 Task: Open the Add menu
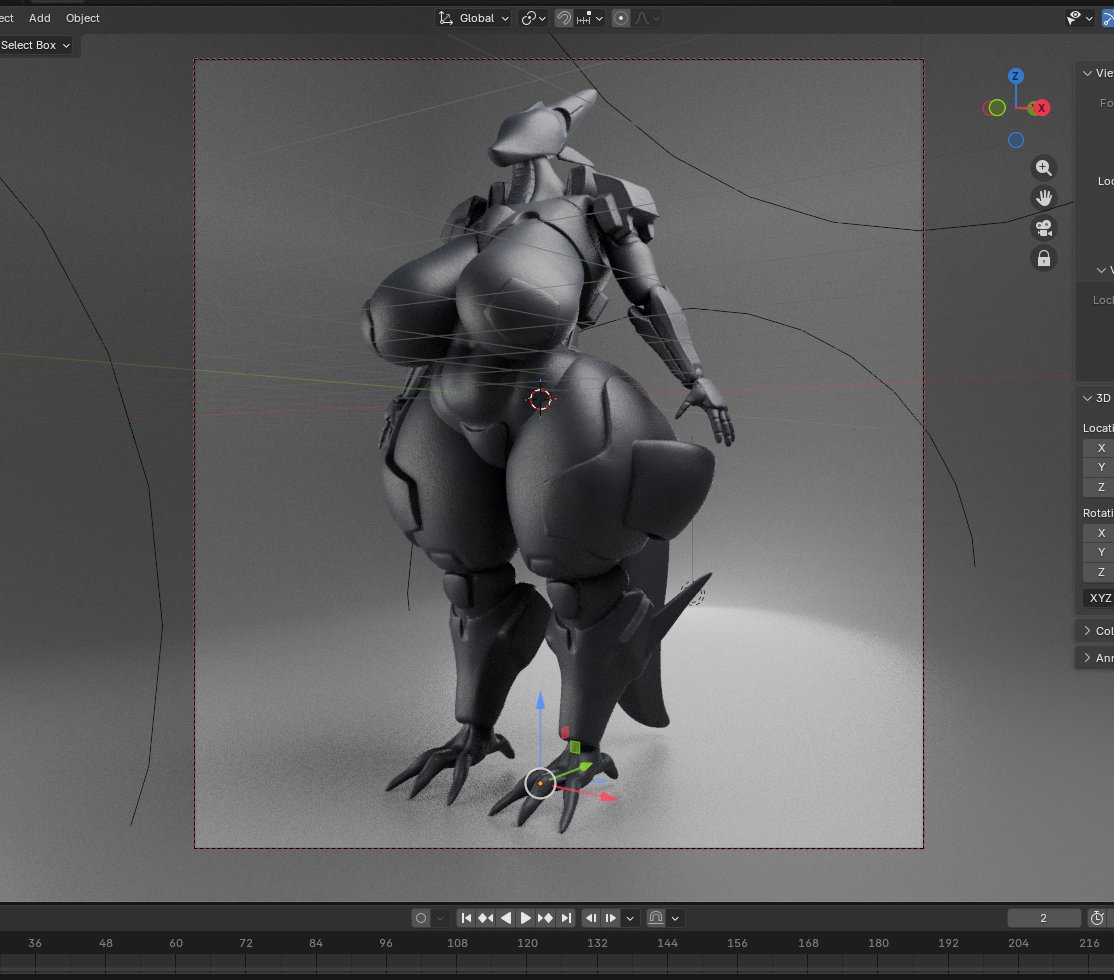(39, 18)
